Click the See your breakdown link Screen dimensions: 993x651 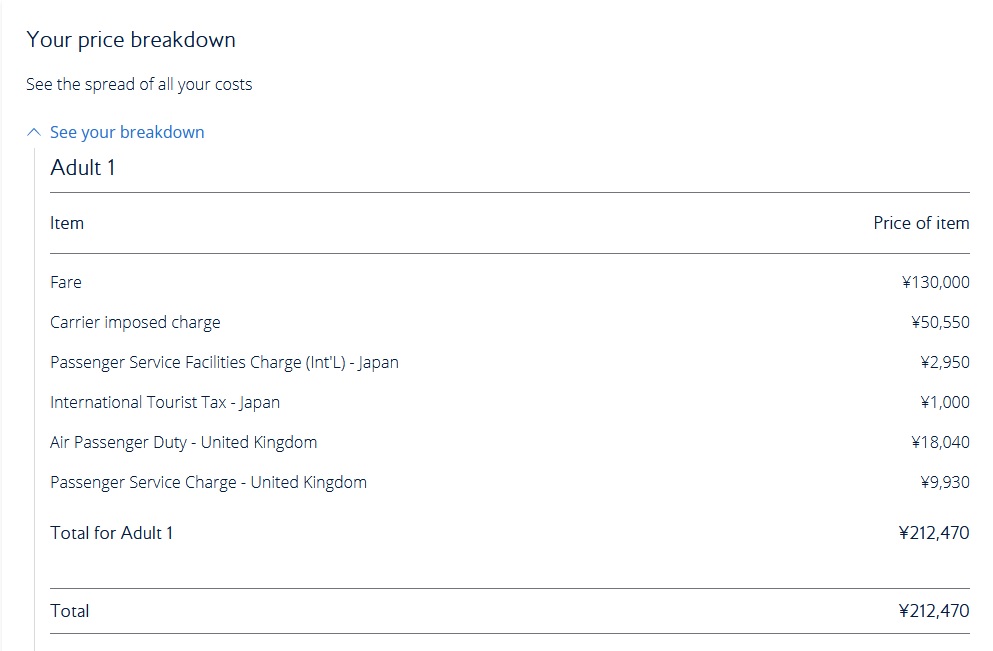click(x=127, y=132)
